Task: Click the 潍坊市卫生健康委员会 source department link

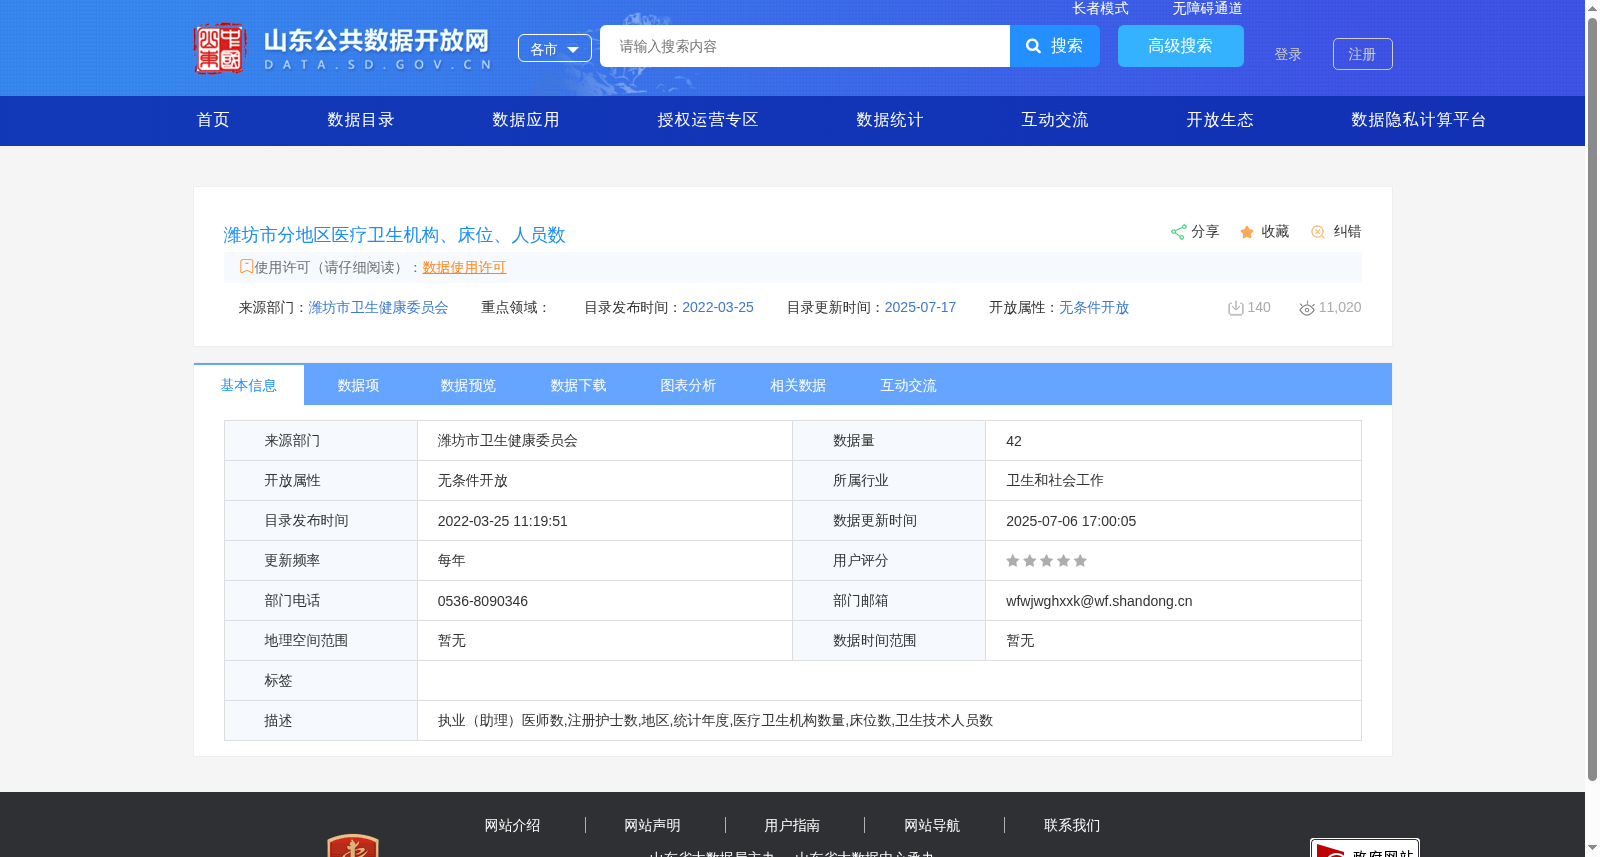Action: [x=378, y=307]
